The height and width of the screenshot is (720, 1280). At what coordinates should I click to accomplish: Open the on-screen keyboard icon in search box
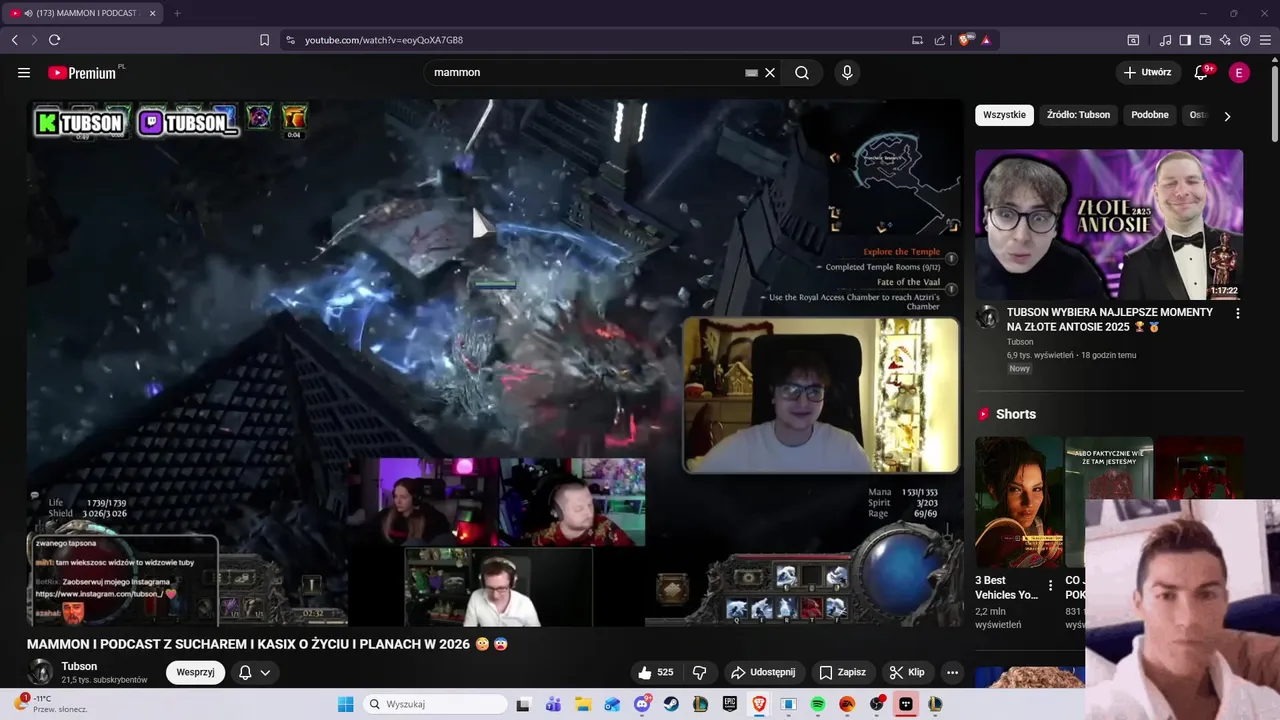(751, 72)
